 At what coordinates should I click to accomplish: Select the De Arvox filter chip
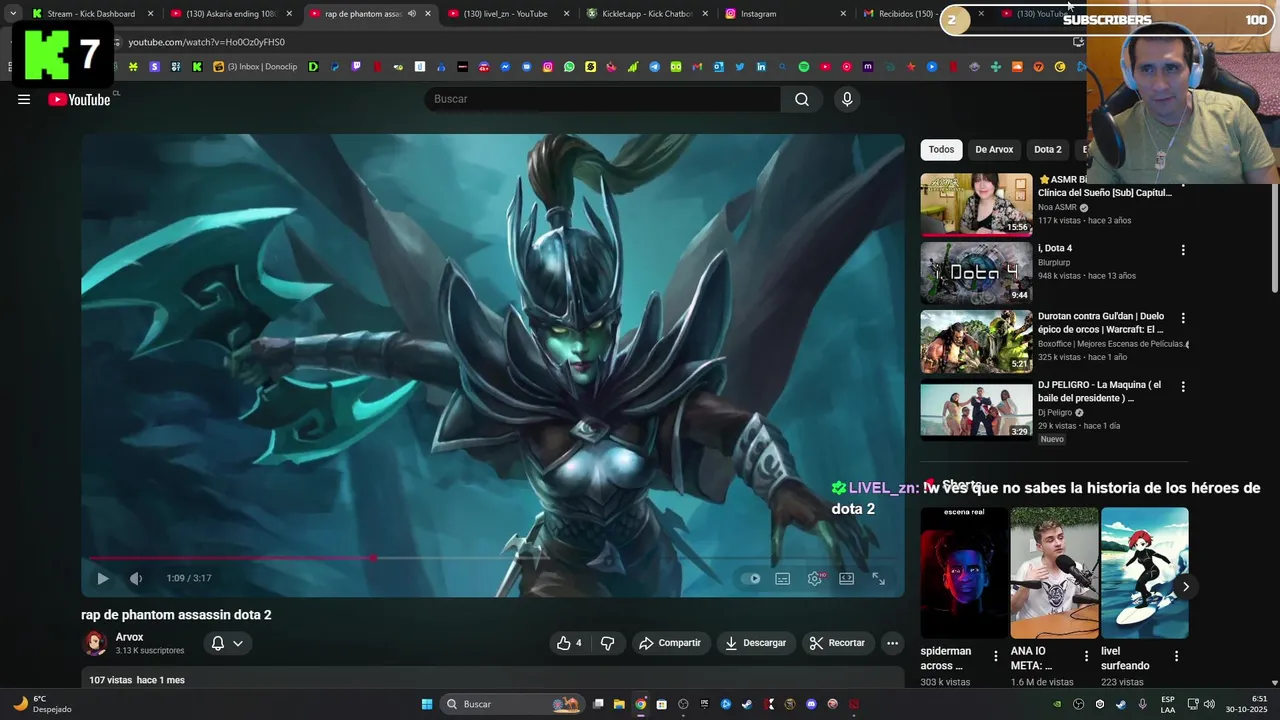994,150
